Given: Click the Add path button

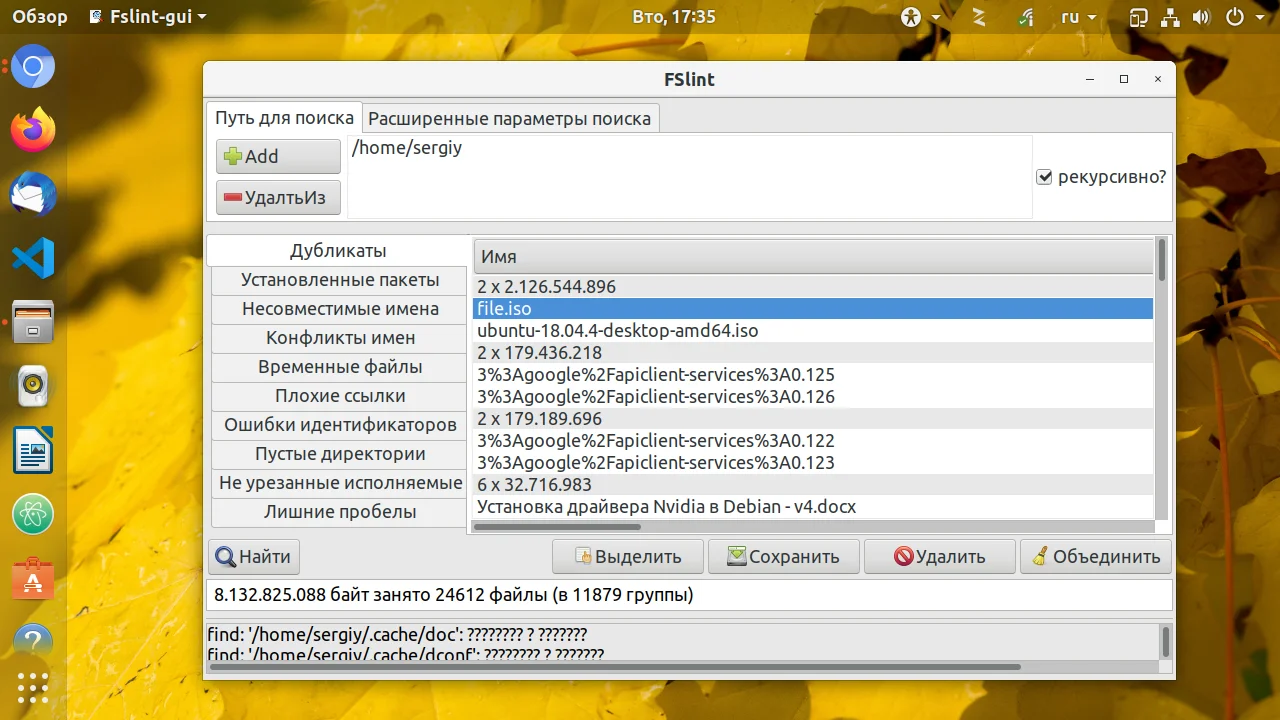Looking at the screenshot, I should (x=278, y=156).
